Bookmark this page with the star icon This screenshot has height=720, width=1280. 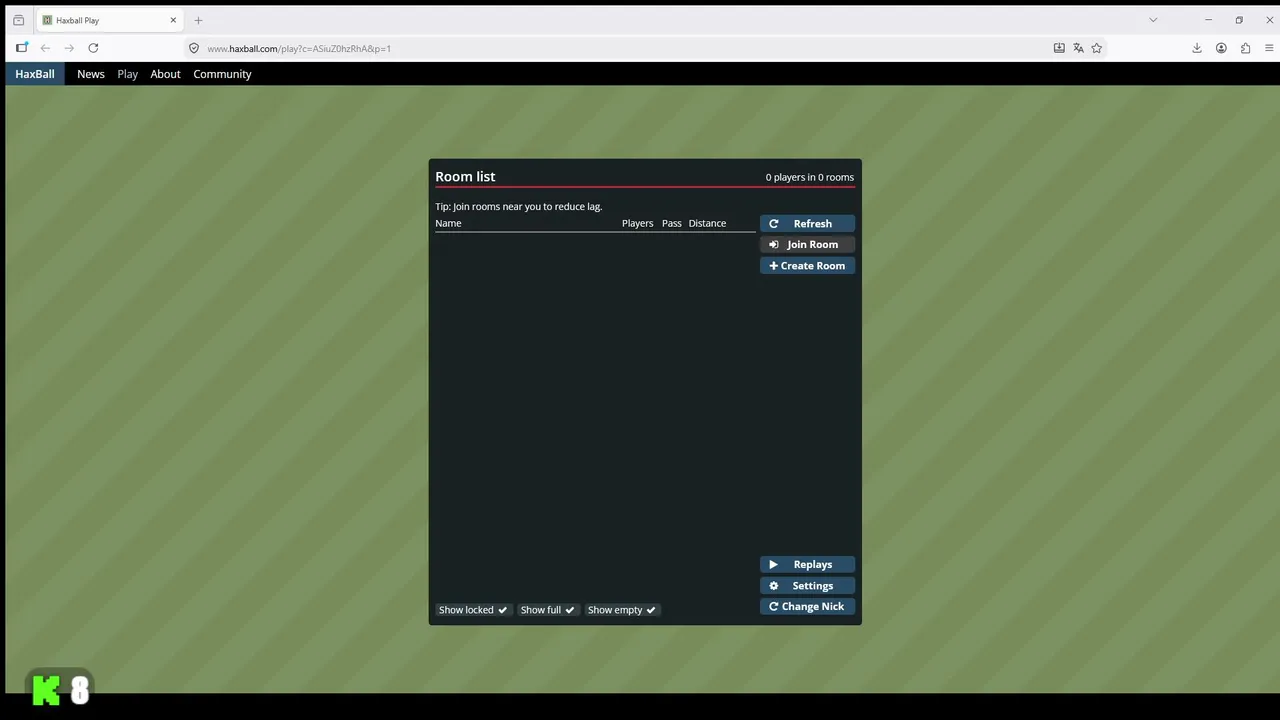click(1097, 48)
